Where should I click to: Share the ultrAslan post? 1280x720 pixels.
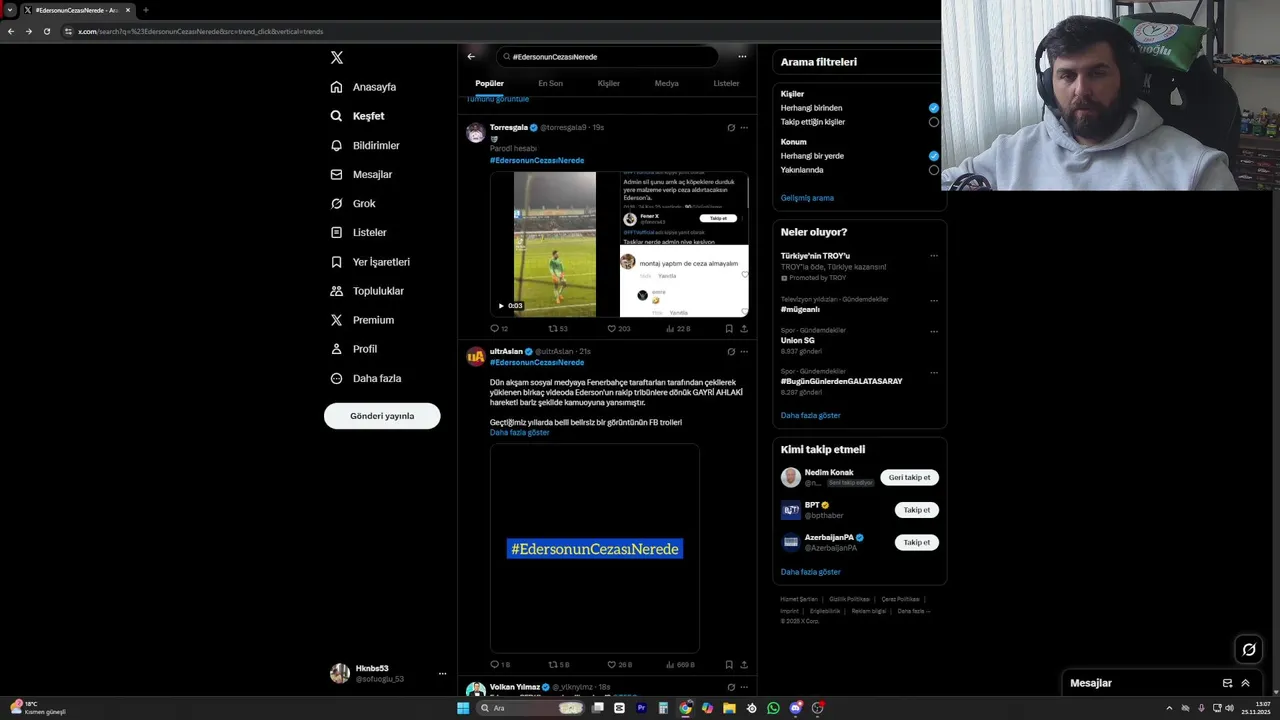(x=744, y=665)
